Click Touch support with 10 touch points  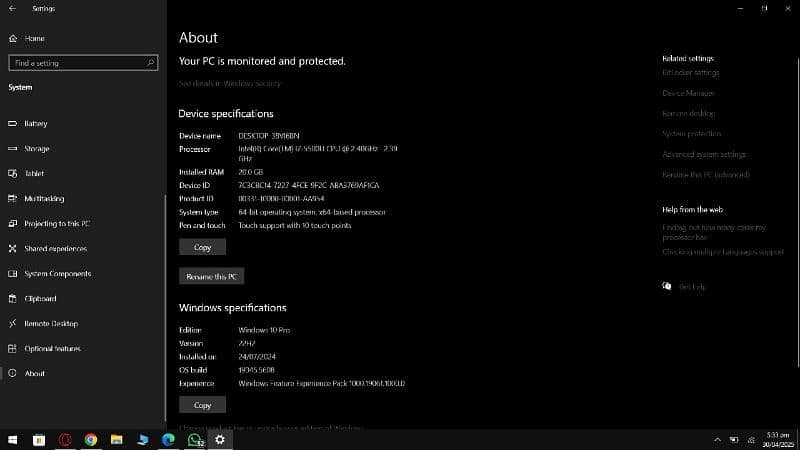pyautogui.click(x=295, y=225)
